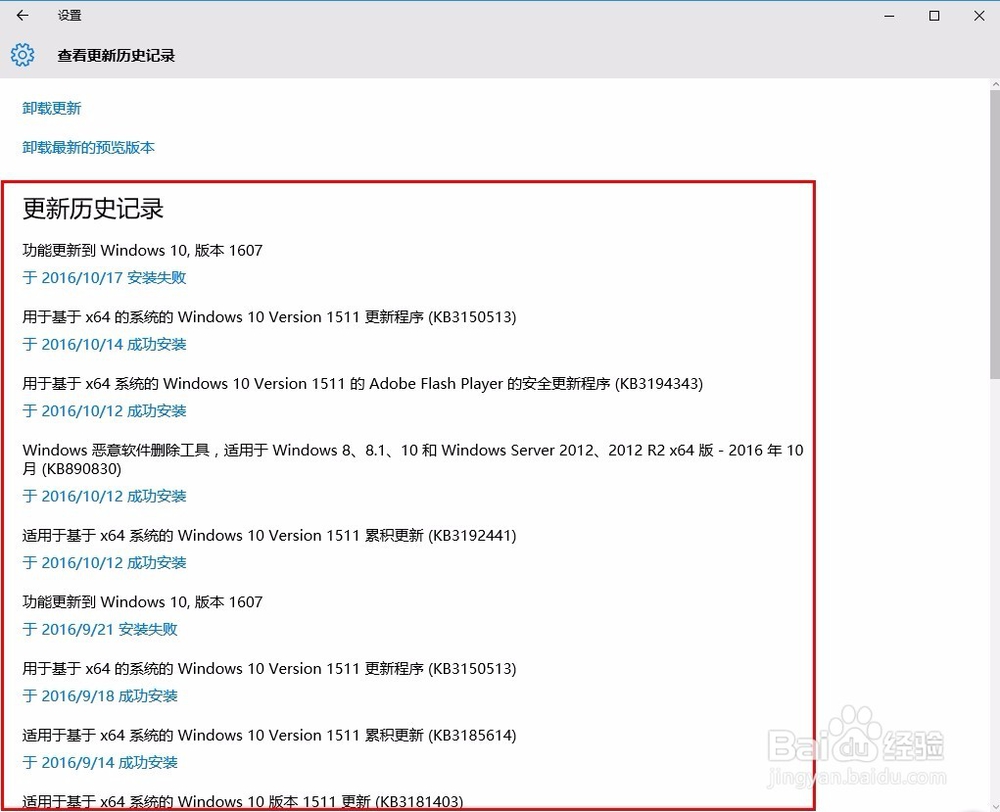
Task: Select the 版本 1511 更新 (KB3181403) entry
Action: [242, 801]
